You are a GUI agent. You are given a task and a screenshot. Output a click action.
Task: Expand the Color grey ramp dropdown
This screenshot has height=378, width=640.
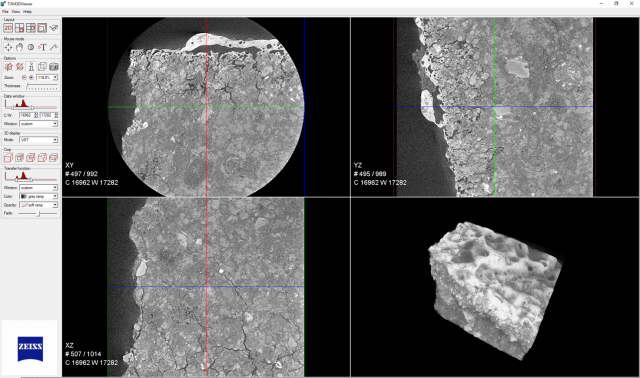pos(38,196)
